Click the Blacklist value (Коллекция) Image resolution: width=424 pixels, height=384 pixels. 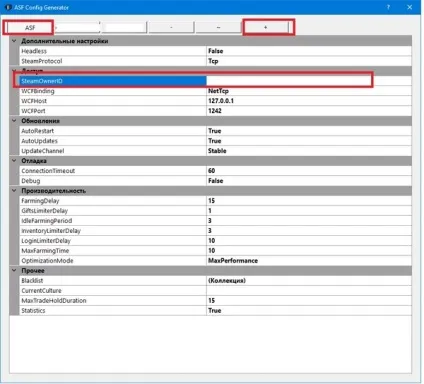(x=309, y=281)
